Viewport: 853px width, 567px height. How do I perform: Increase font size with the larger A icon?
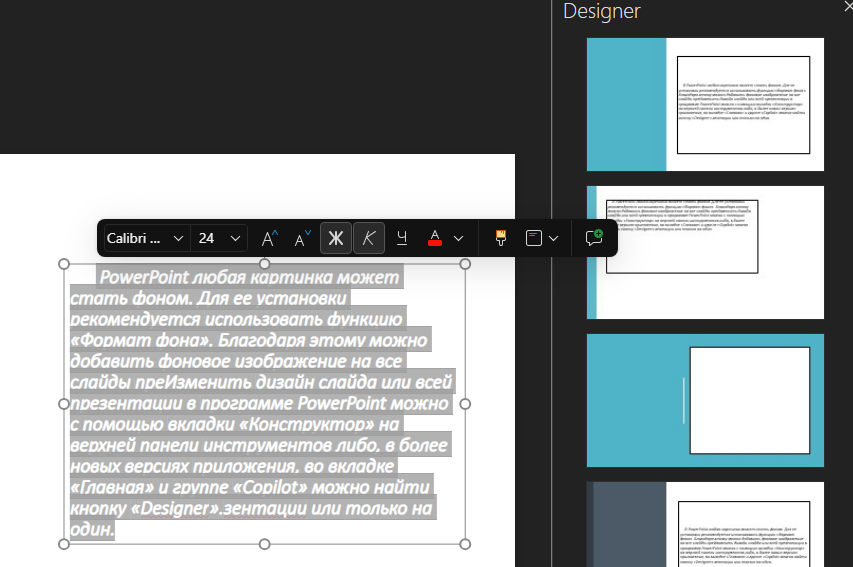(x=270, y=238)
